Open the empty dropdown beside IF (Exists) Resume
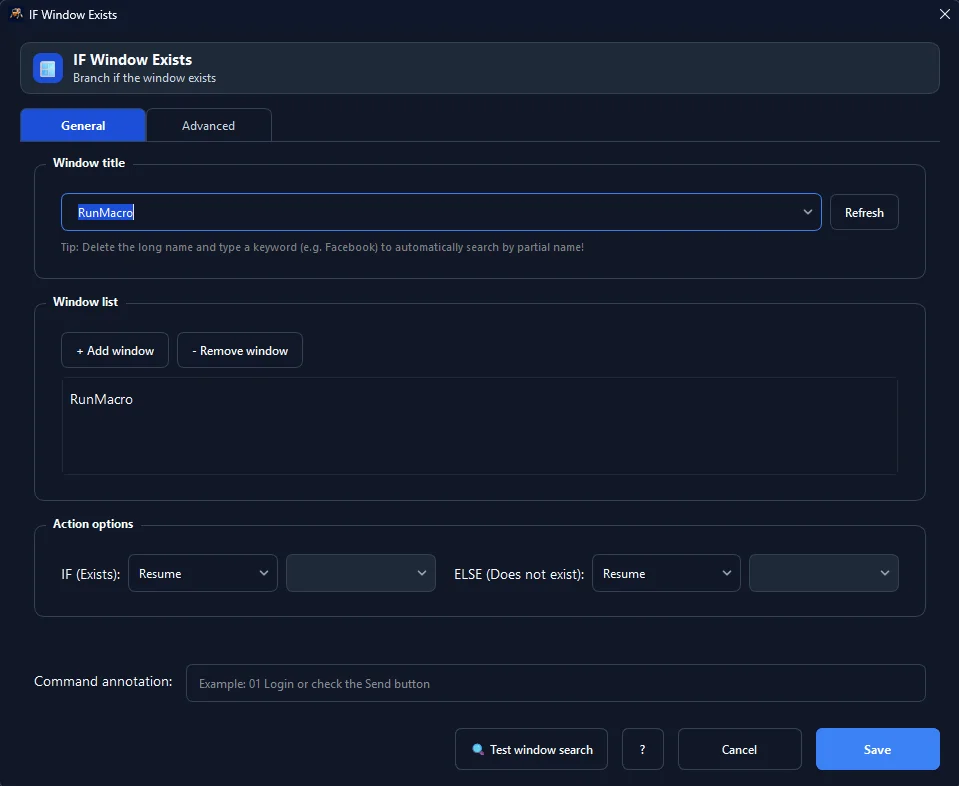 [361, 573]
